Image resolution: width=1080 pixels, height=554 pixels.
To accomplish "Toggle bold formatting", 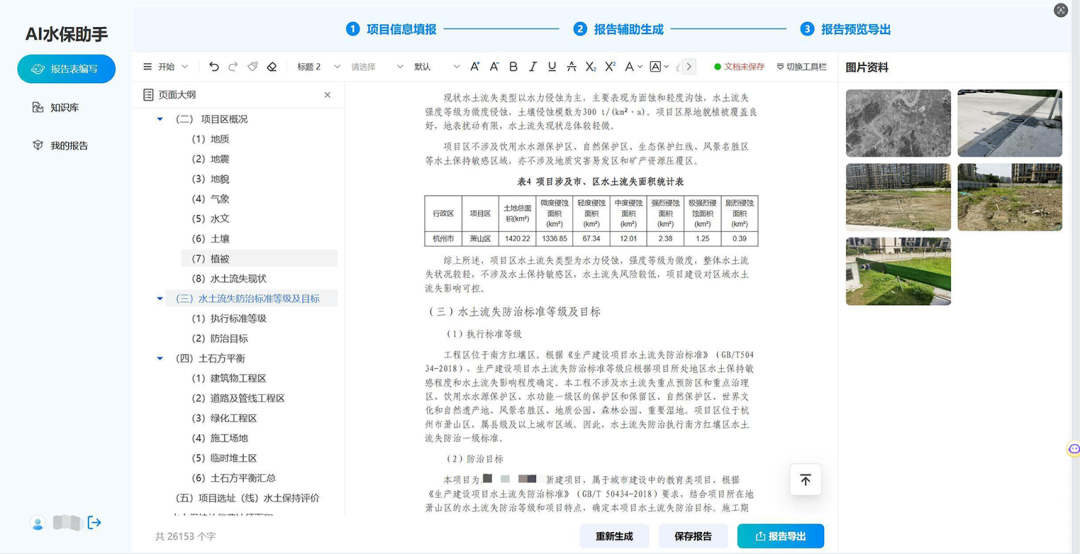I will [514, 67].
